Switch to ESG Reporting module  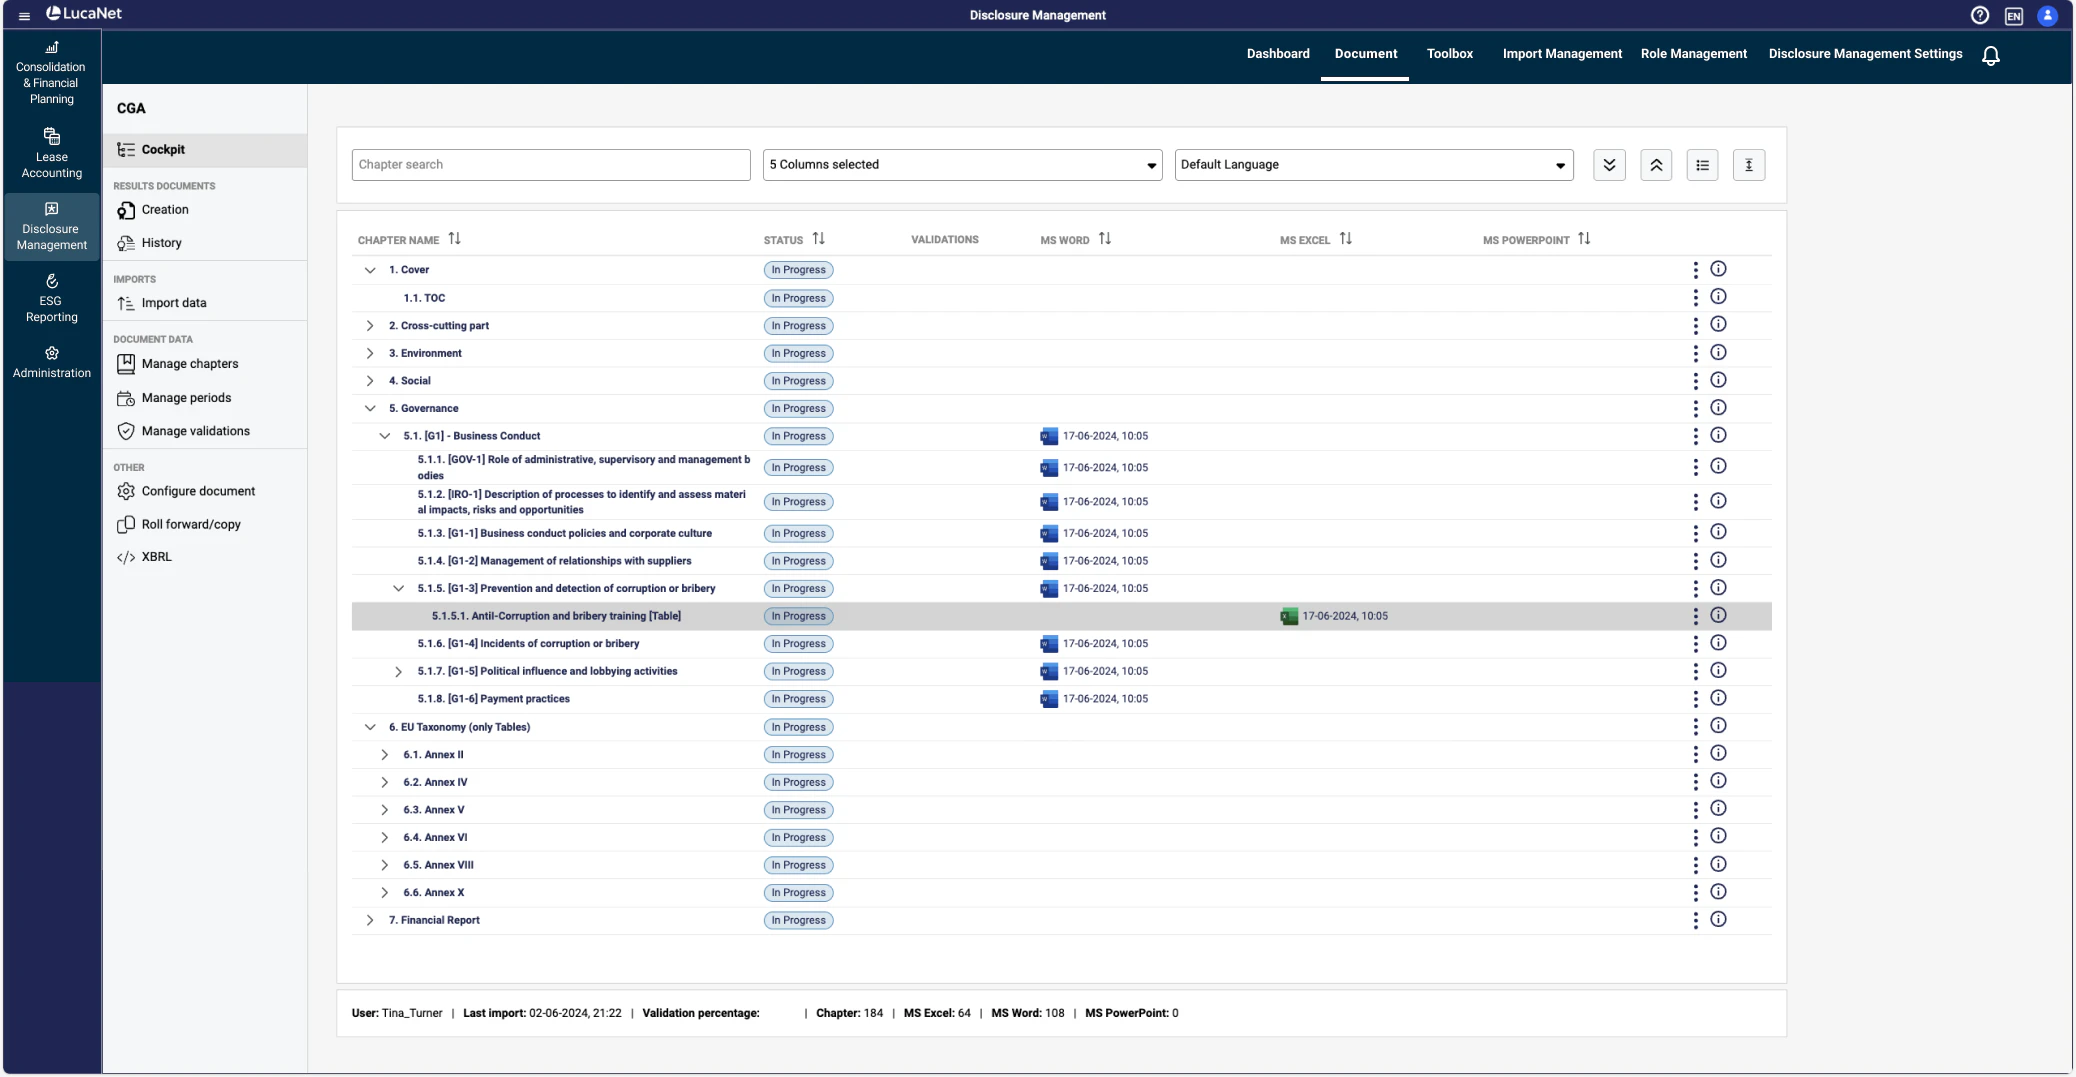[50, 299]
